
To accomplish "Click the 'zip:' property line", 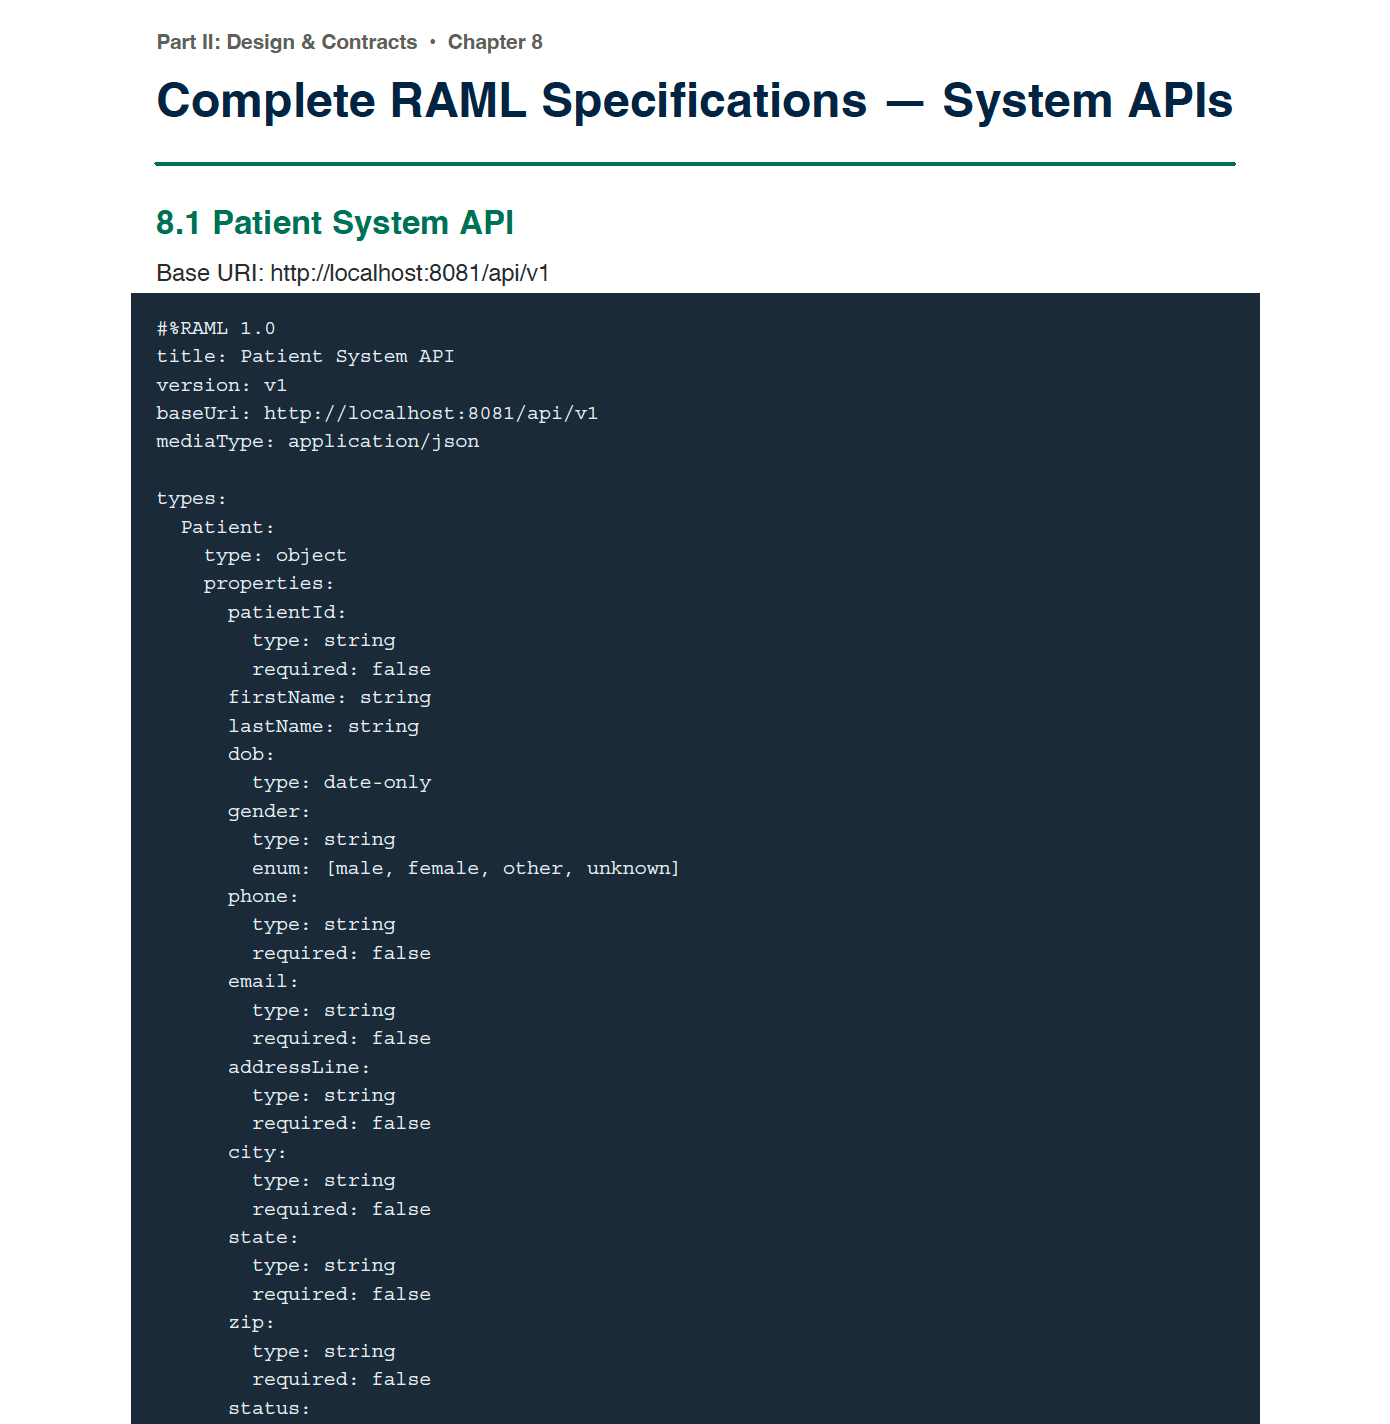I will click(251, 1323).
